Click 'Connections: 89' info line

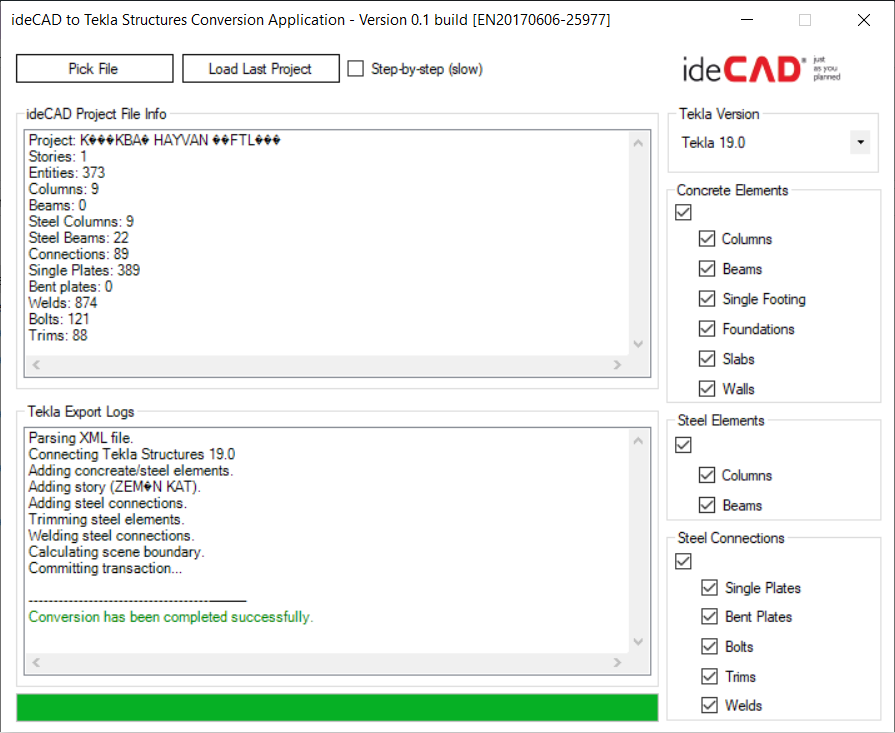(x=79, y=254)
